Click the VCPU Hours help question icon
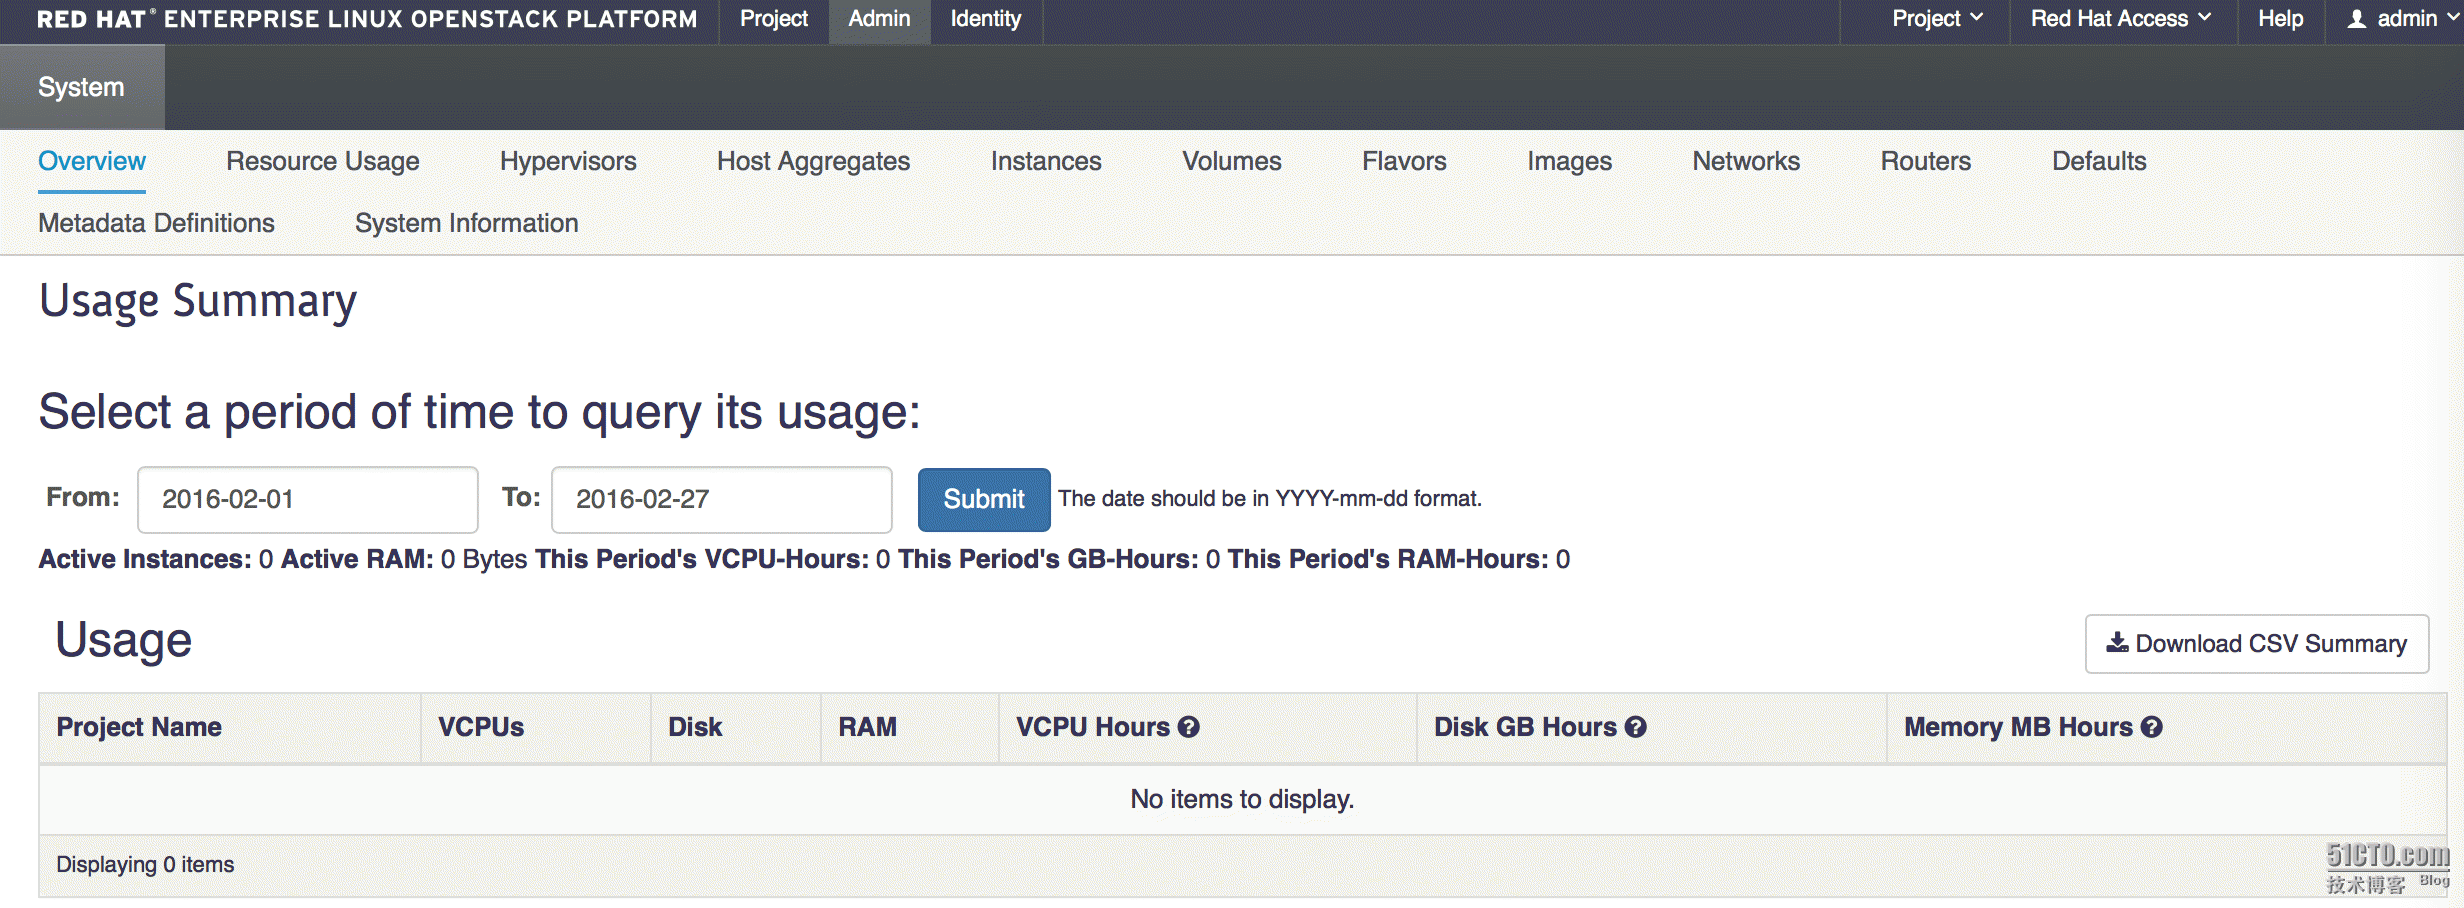The width and height of the screenshot is (2464, 908). coord(1188,727)
